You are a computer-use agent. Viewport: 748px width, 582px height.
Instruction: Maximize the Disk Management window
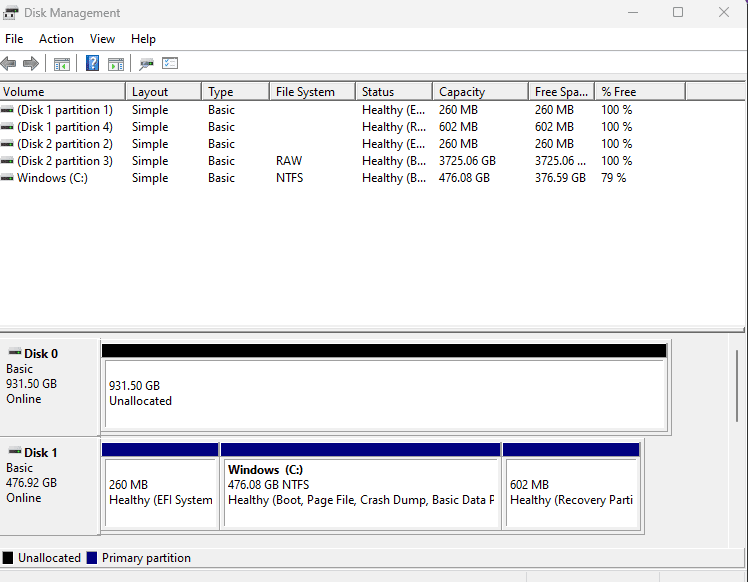(x=678, y=12)
